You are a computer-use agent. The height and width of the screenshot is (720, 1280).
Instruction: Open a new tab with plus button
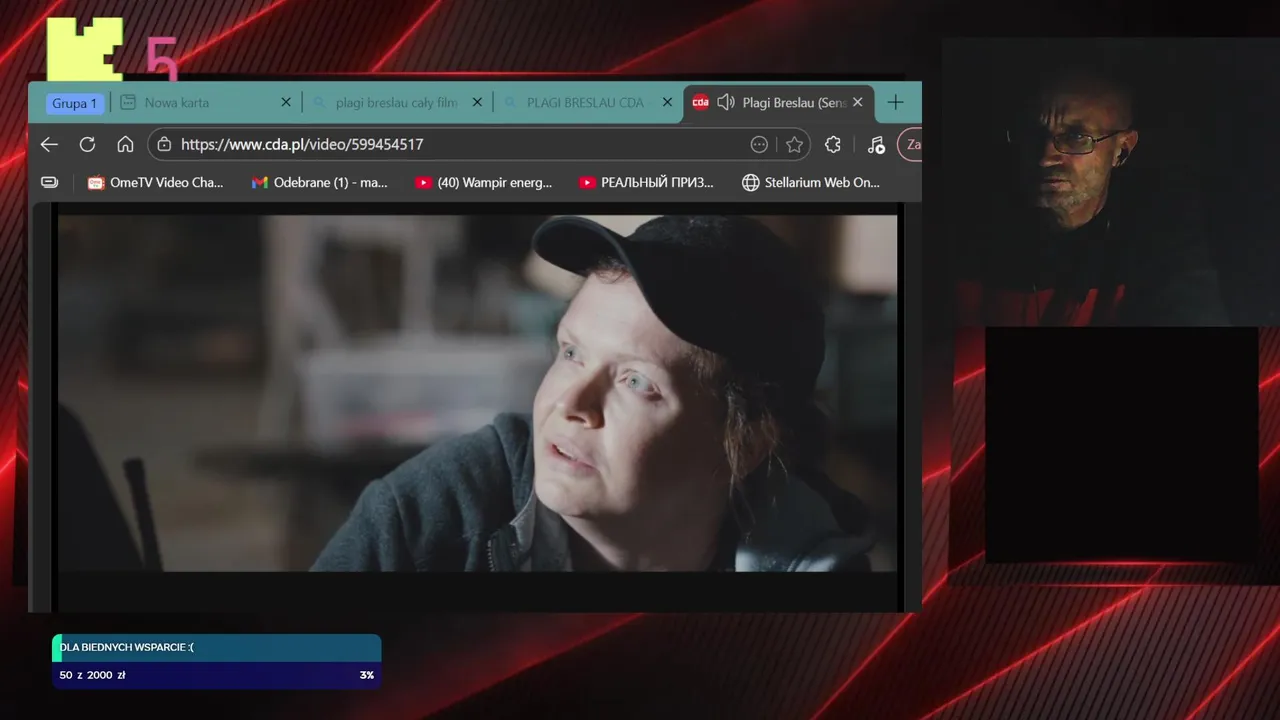896,102
